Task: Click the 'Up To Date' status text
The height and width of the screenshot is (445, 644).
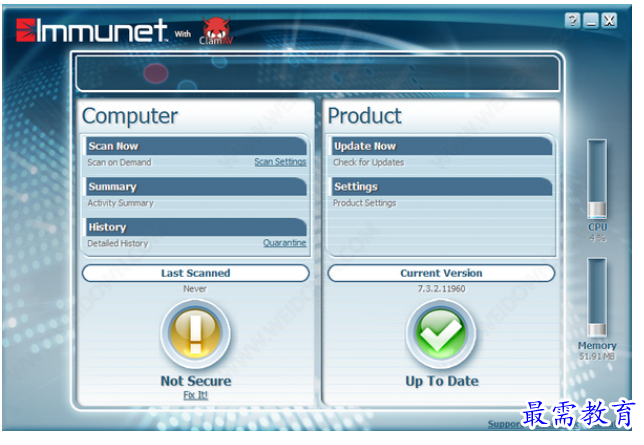Action: [442, 381]
